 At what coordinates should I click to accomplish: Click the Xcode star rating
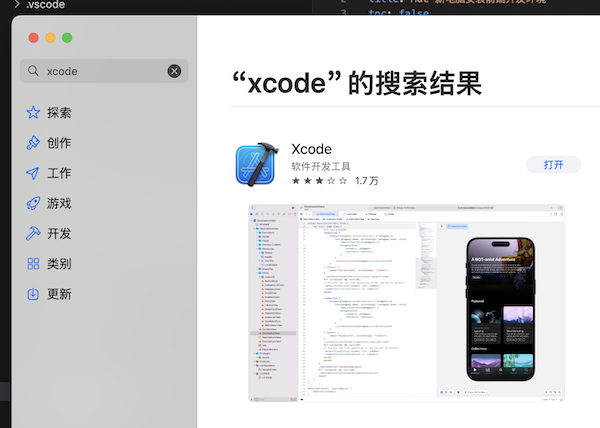(320, 181)
